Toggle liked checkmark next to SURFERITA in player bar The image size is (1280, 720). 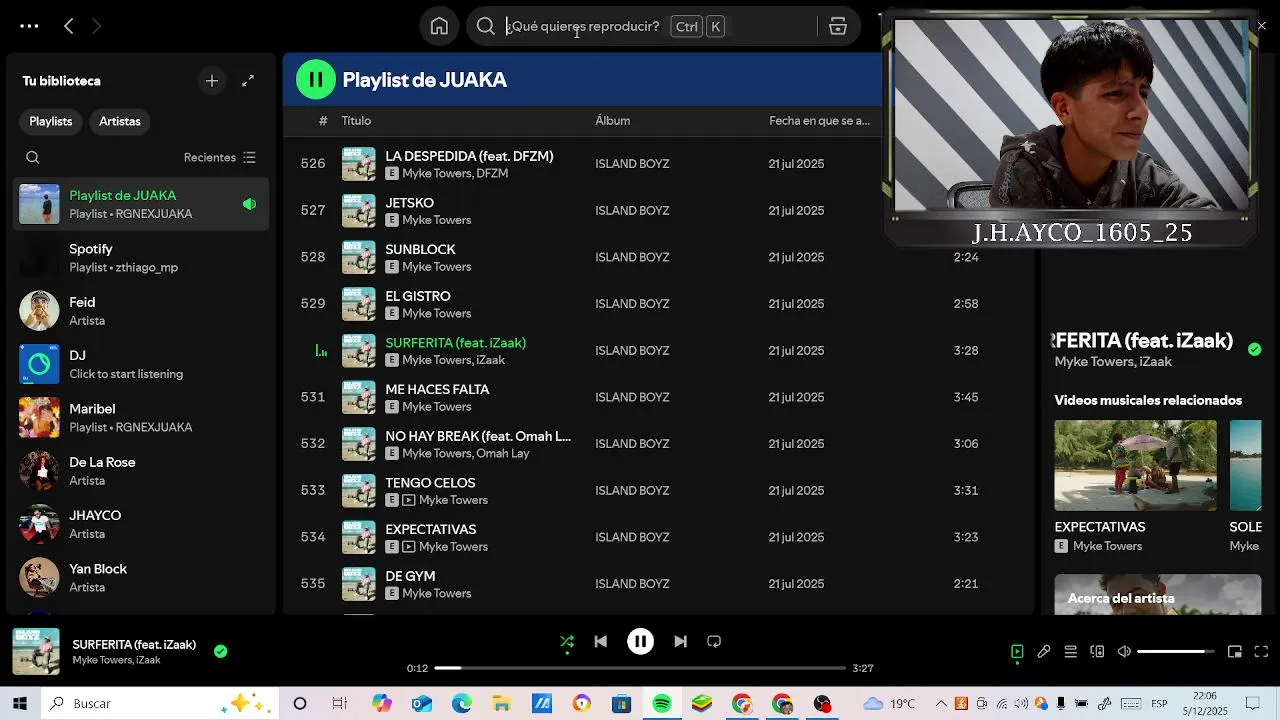[x=221, y=651]
